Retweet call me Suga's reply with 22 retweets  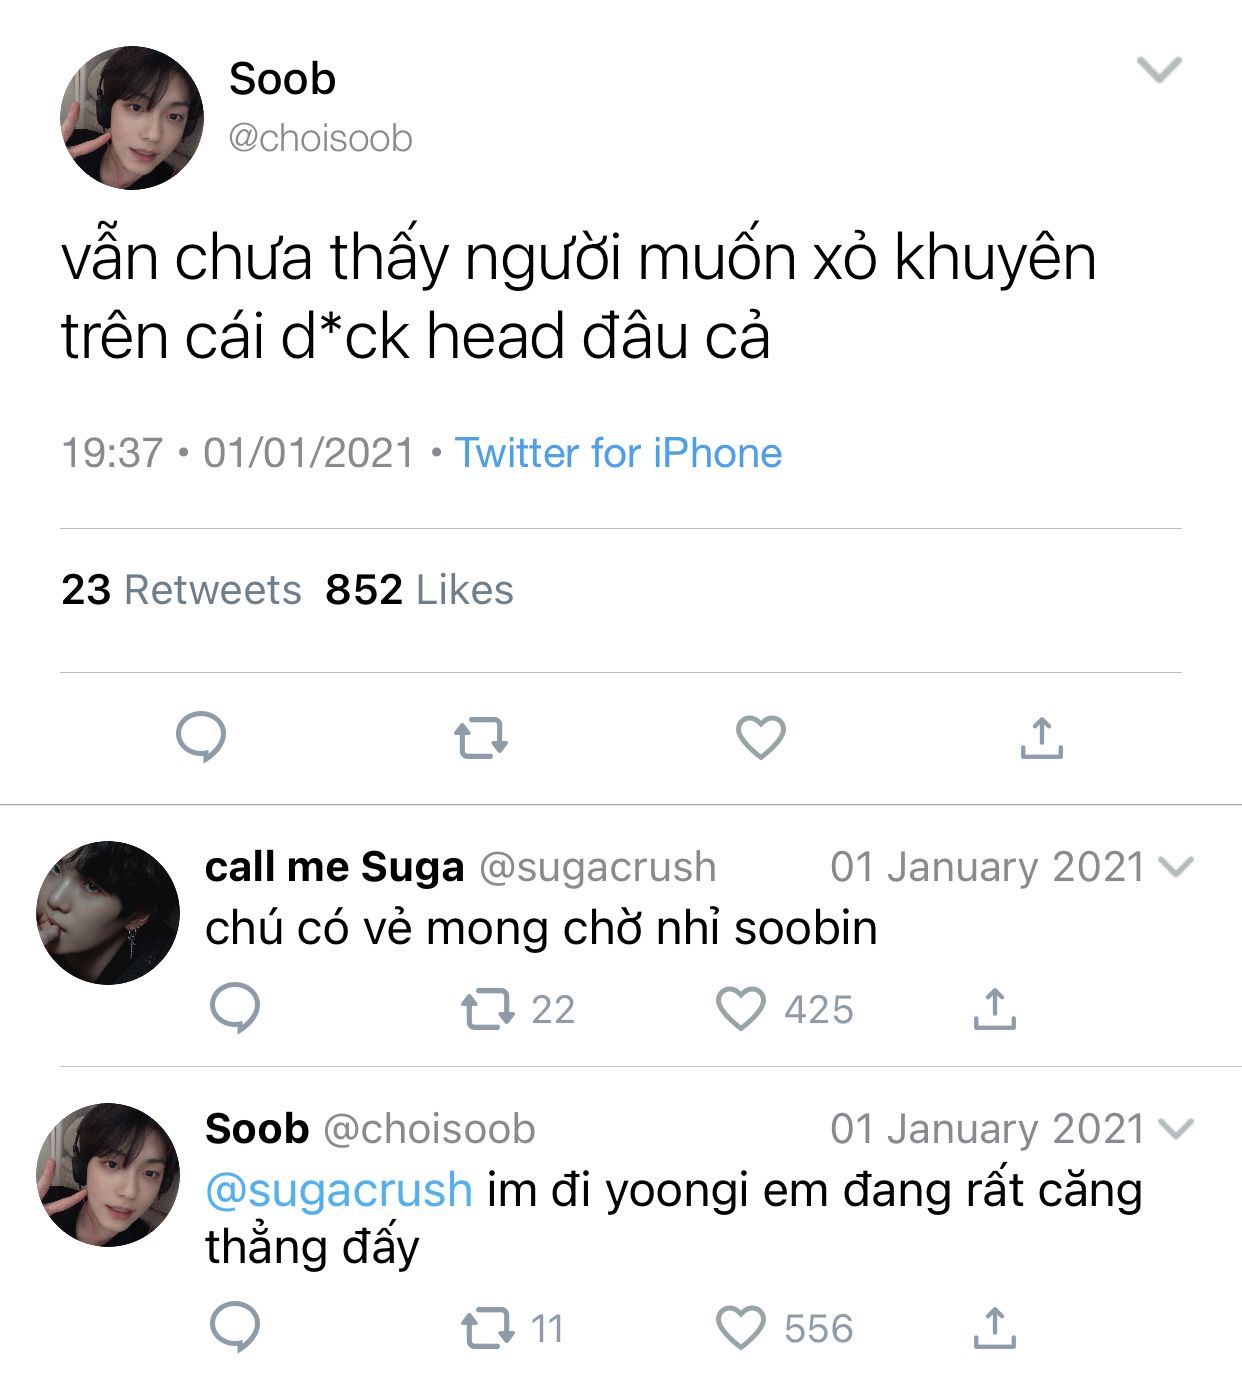(517, 1009)
